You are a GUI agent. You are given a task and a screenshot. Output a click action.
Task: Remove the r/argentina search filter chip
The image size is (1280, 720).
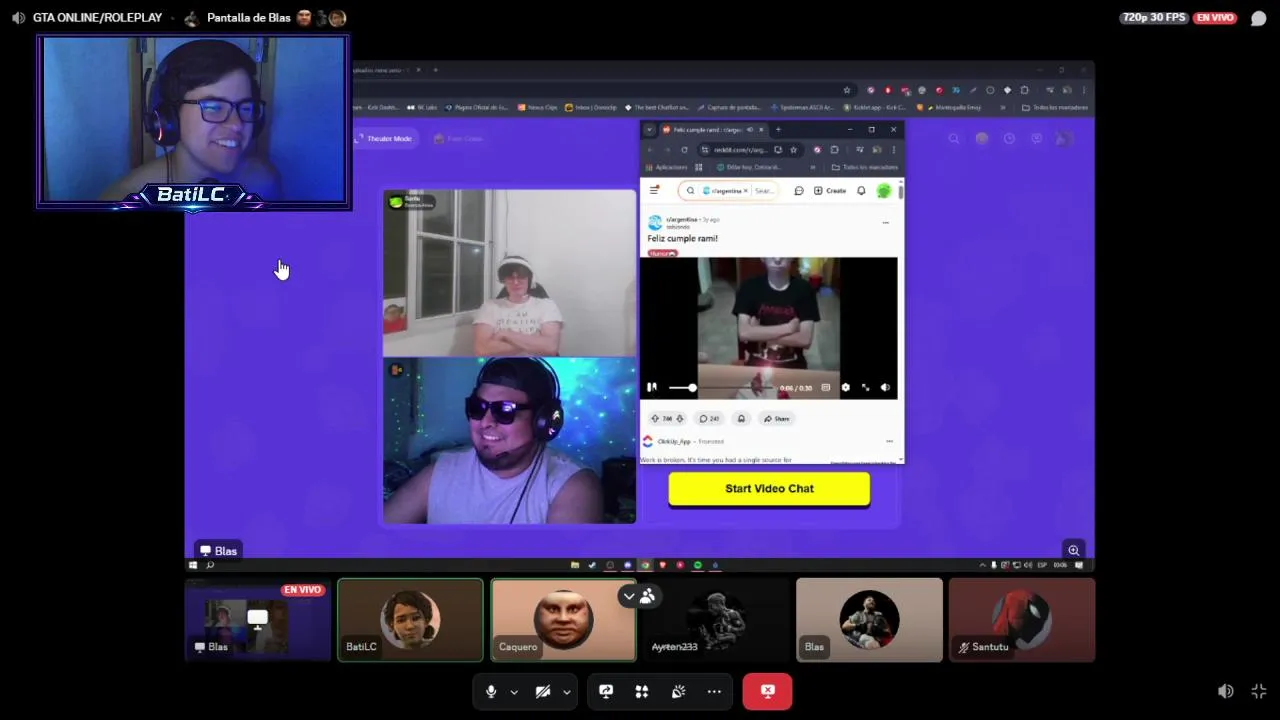746,191
